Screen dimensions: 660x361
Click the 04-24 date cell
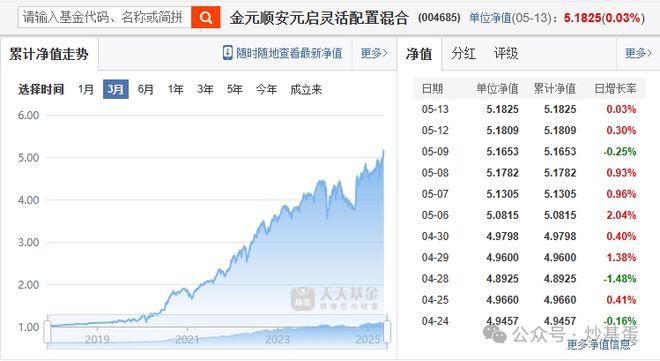coord(435,321)
